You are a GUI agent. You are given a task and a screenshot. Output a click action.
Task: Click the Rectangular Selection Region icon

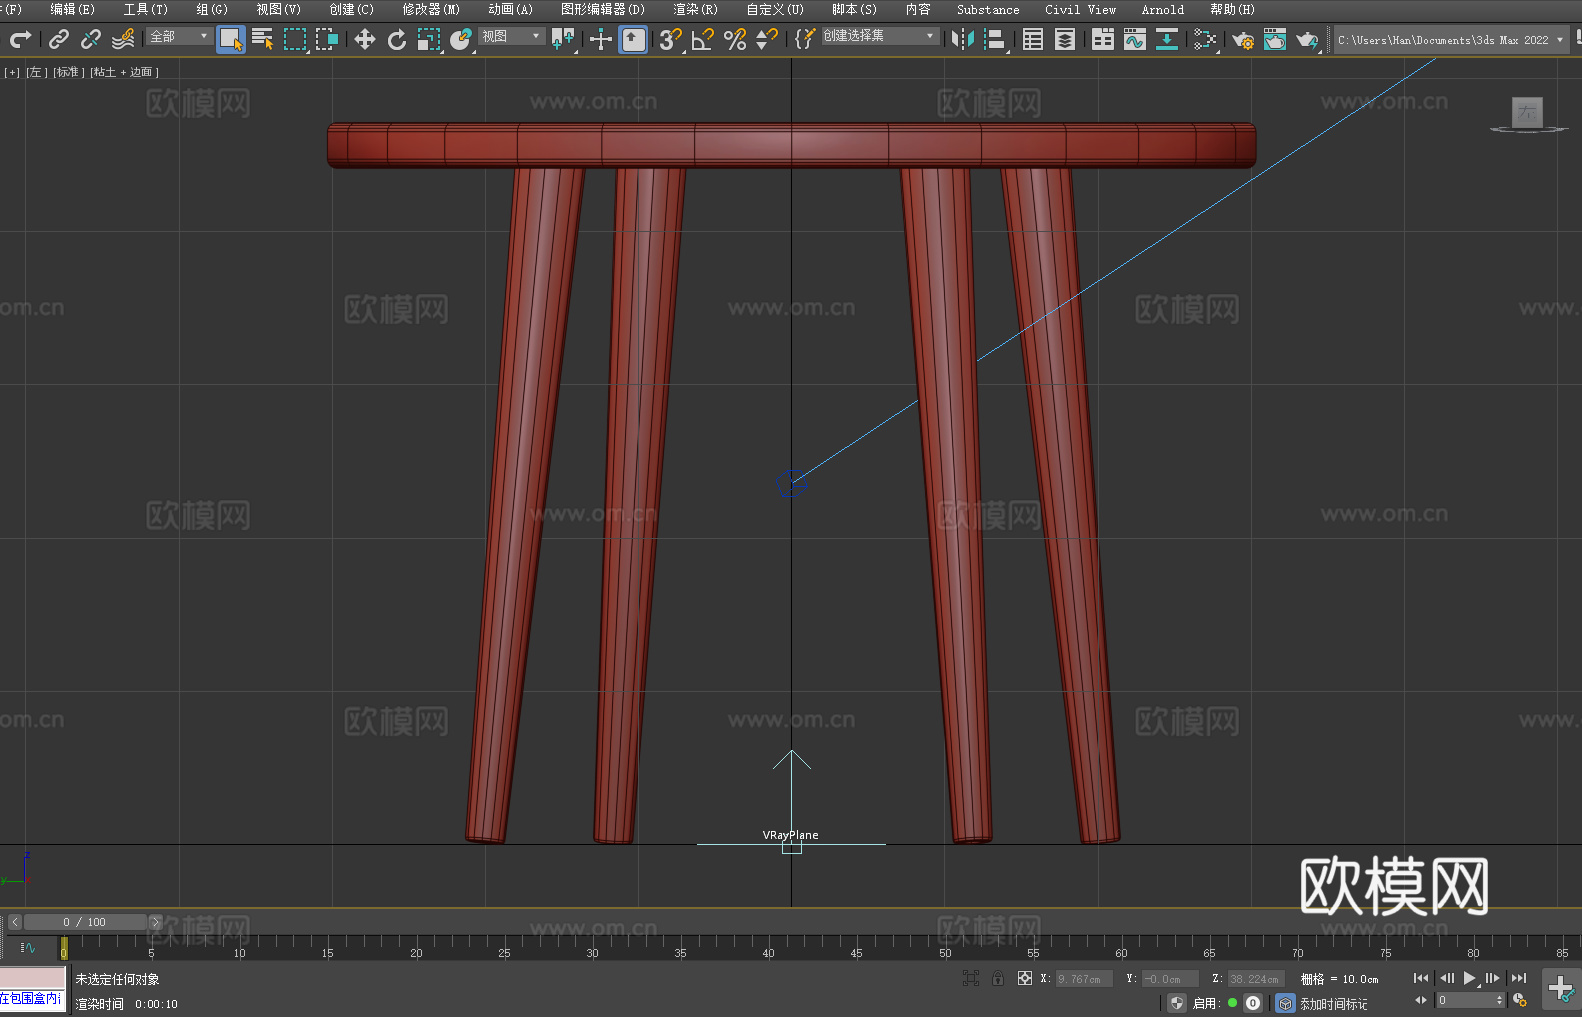295,39
